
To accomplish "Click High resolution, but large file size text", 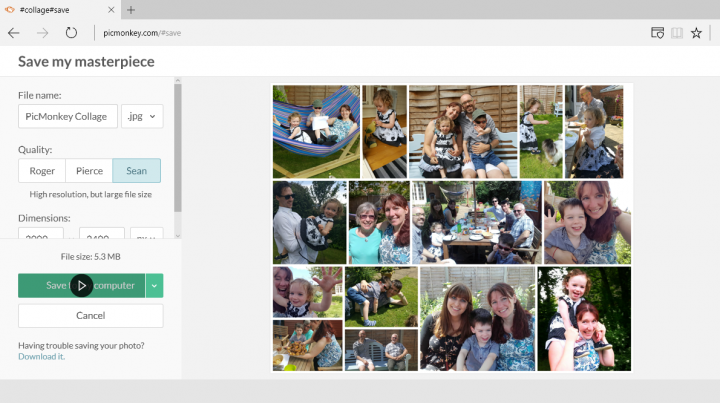I will (90, 195).
